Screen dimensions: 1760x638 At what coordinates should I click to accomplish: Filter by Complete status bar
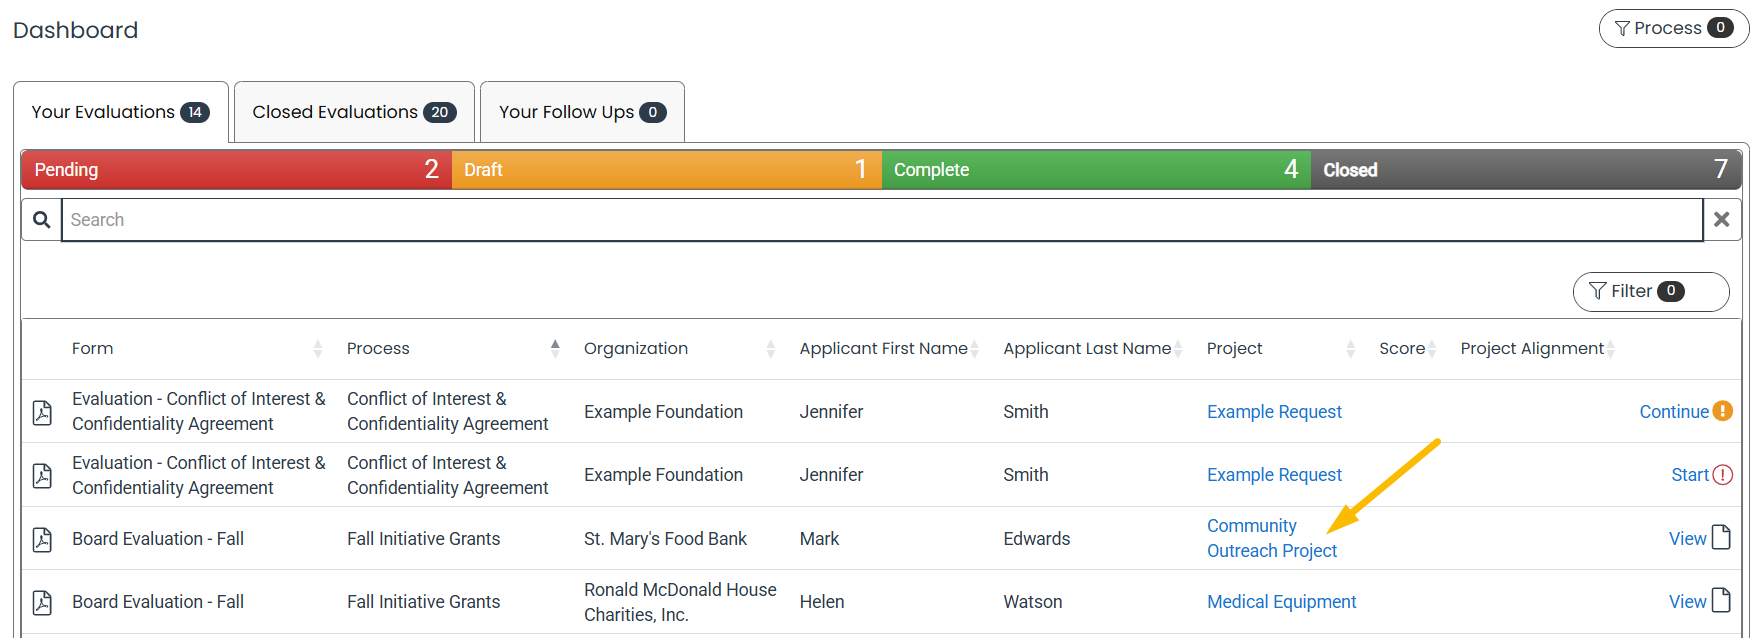coord(1096,170)
